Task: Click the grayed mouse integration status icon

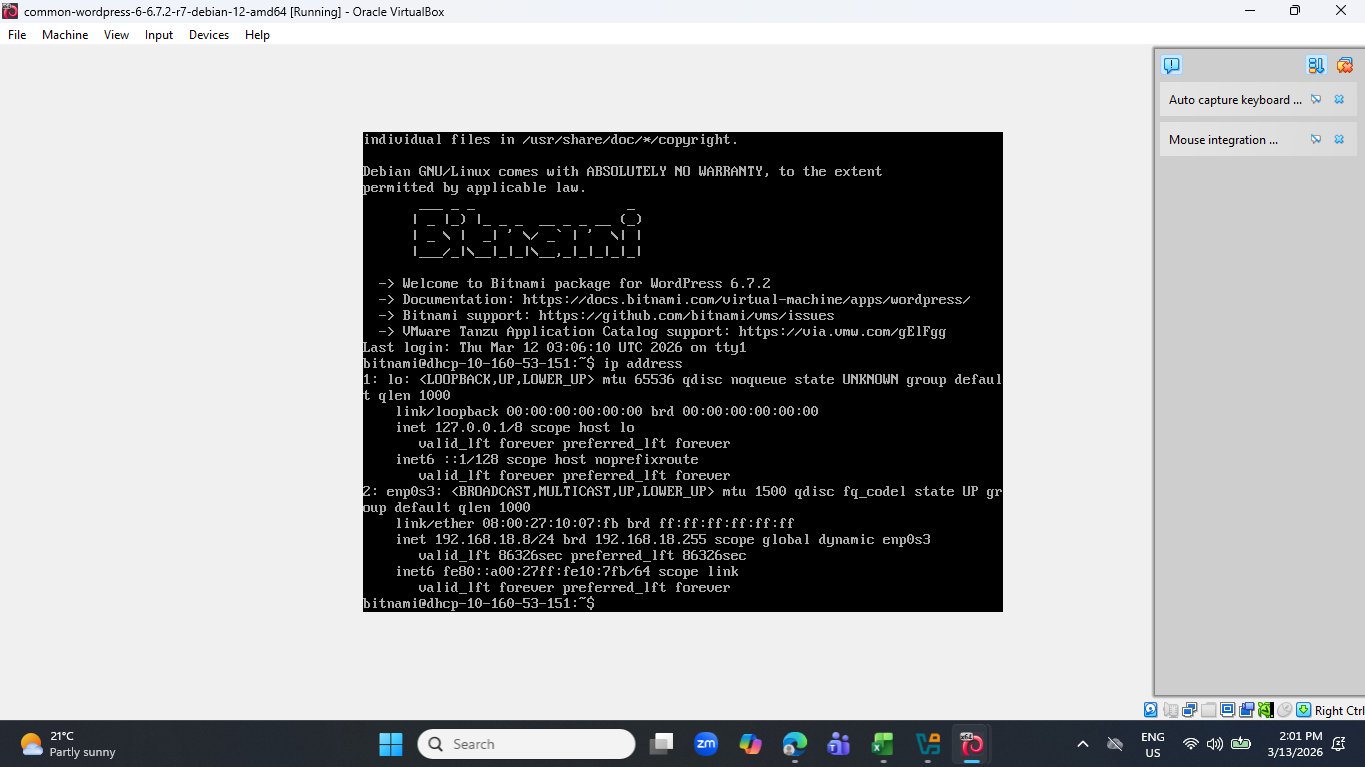Action: 1284,710
